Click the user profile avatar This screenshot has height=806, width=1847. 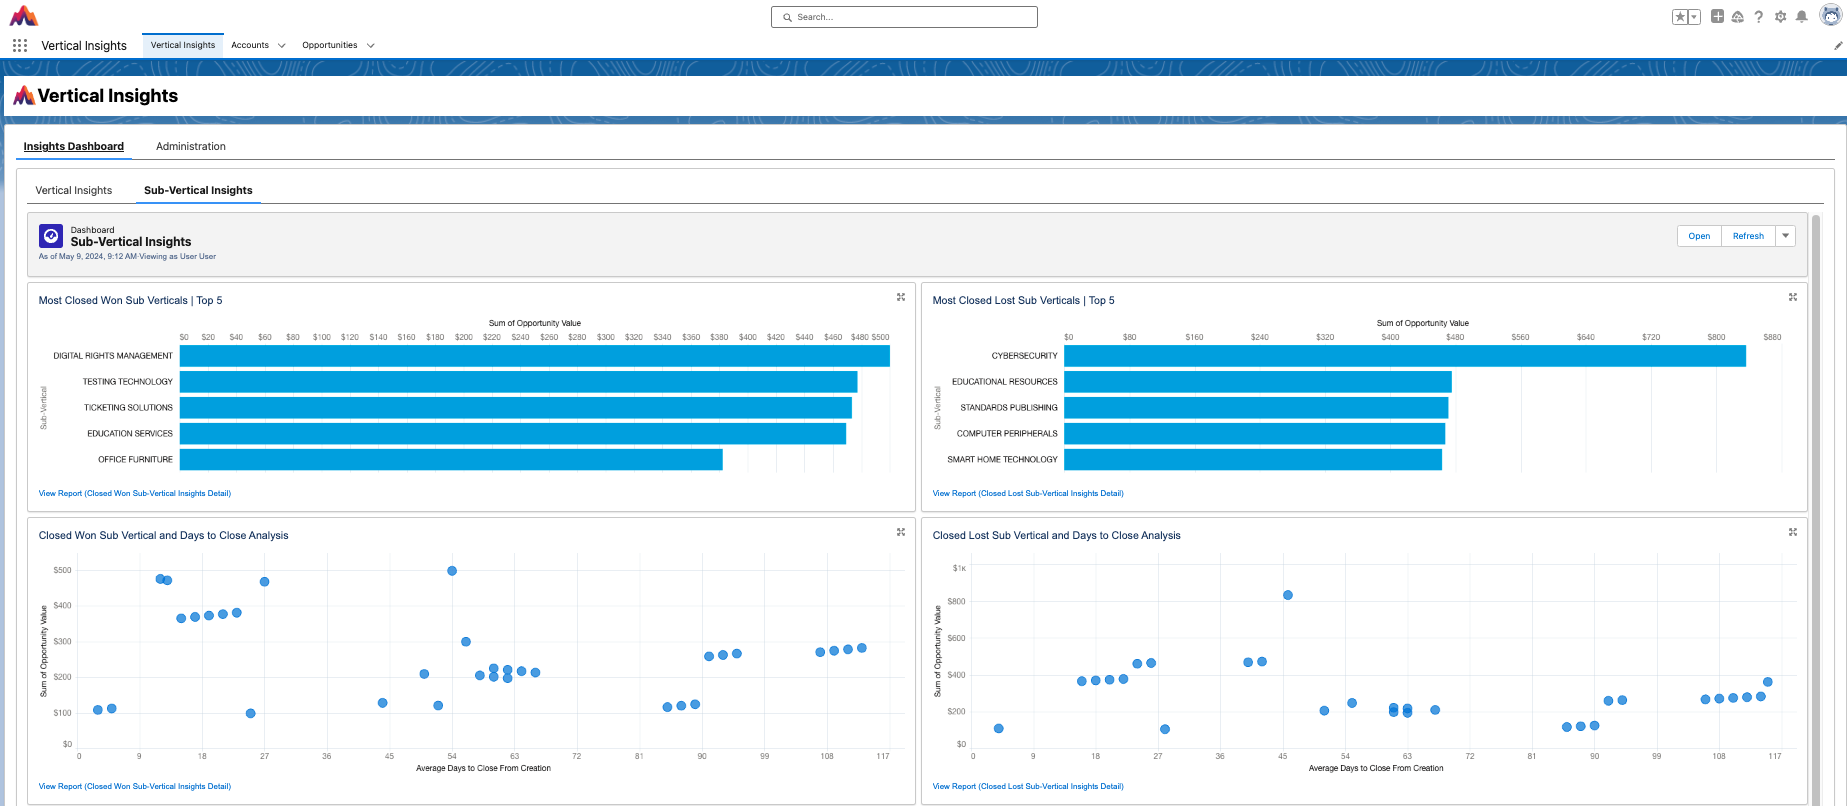pyautogui.click(x=1830, y=16)
